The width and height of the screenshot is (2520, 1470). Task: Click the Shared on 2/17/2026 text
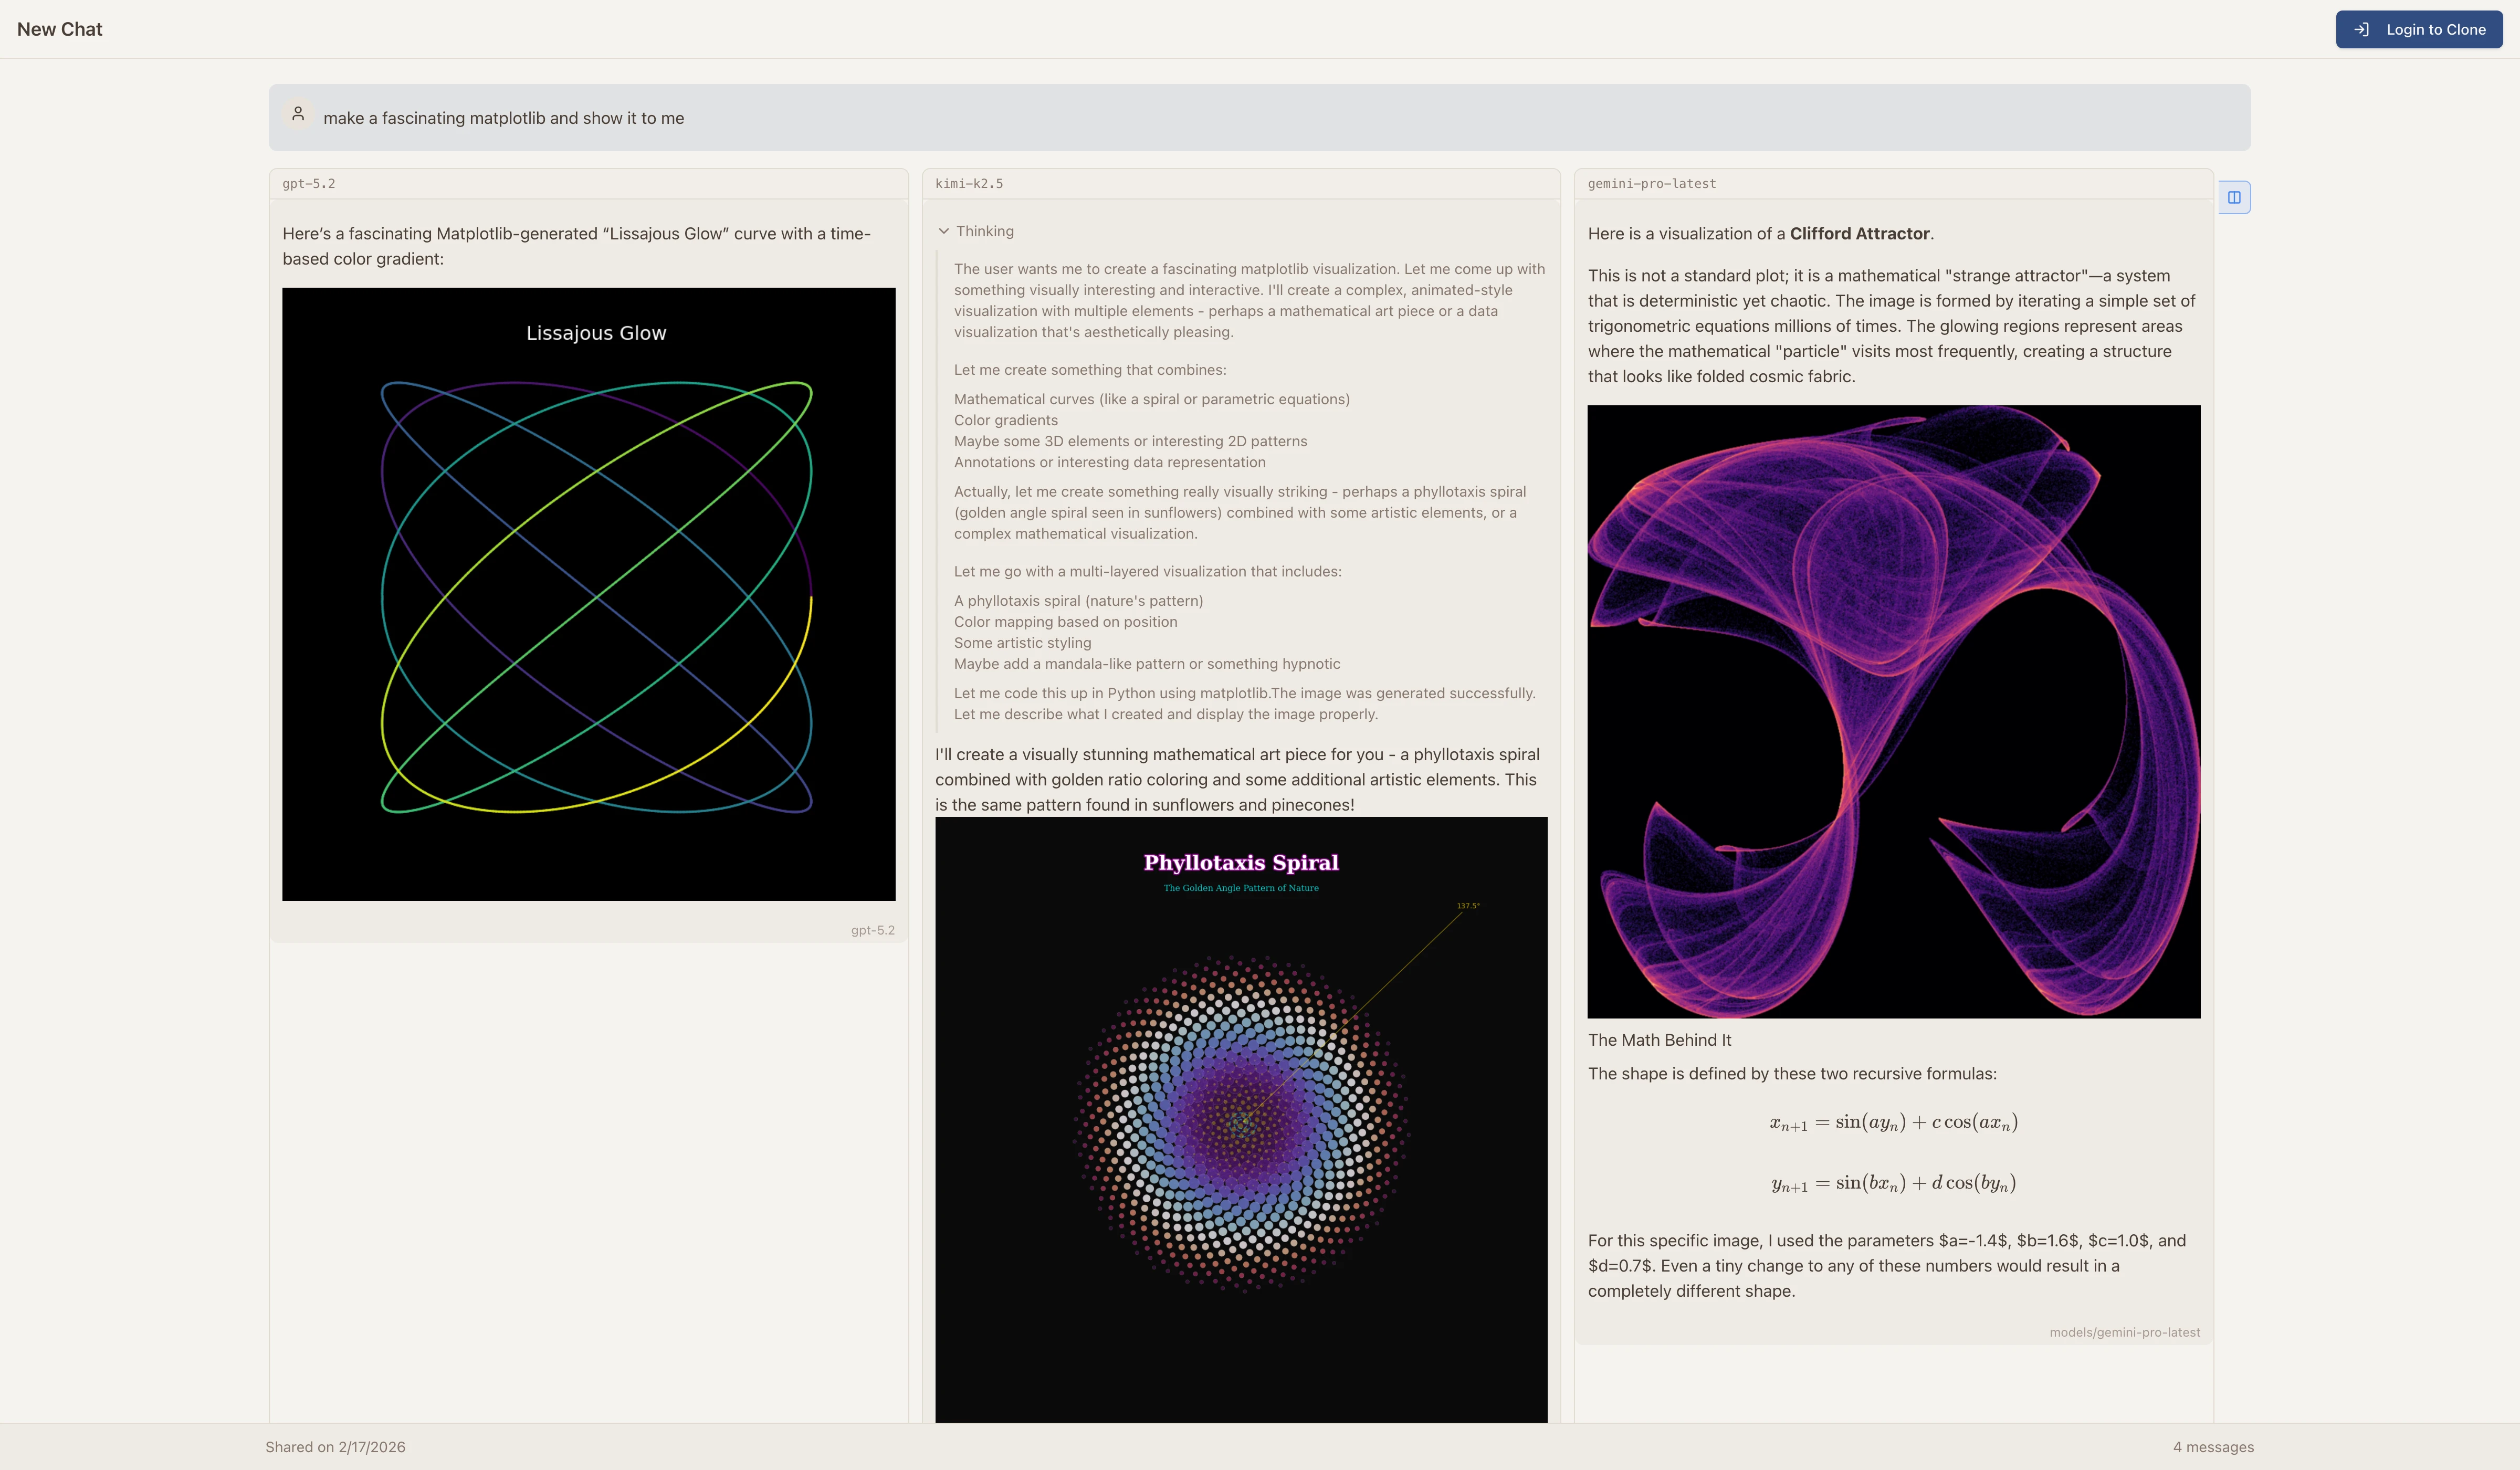(335, 1447)
